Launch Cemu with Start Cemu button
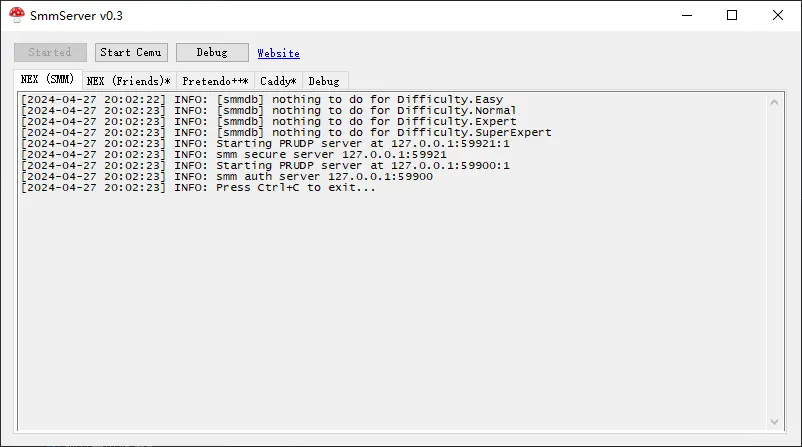This screenshot has width=802, height=447. 131,52
